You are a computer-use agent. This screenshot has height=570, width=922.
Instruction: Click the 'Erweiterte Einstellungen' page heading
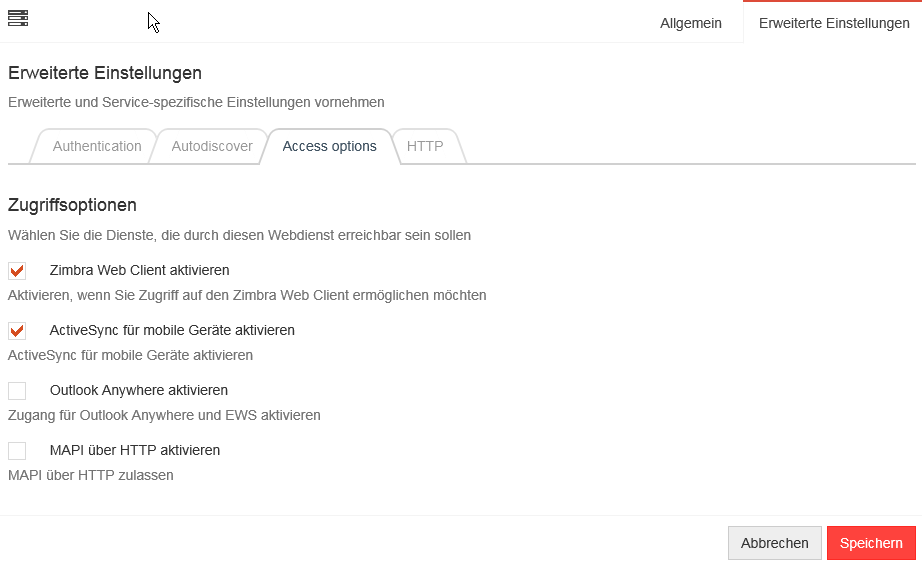[x=105, y=73]
